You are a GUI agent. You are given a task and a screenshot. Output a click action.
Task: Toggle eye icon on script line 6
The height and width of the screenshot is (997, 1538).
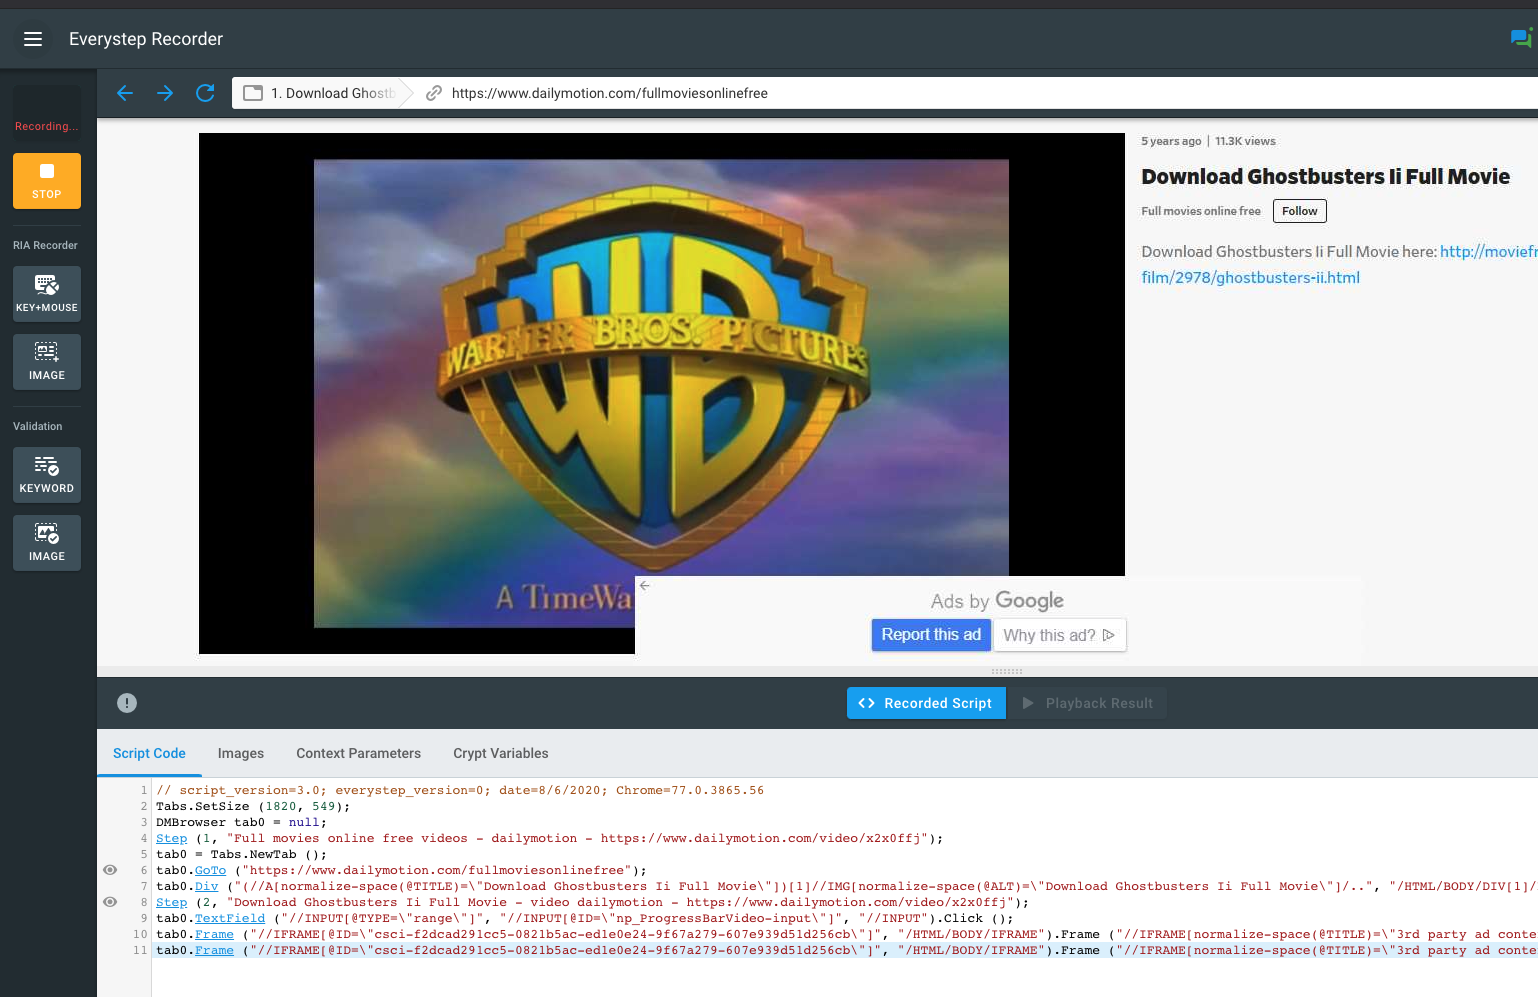tap(110, 870)
